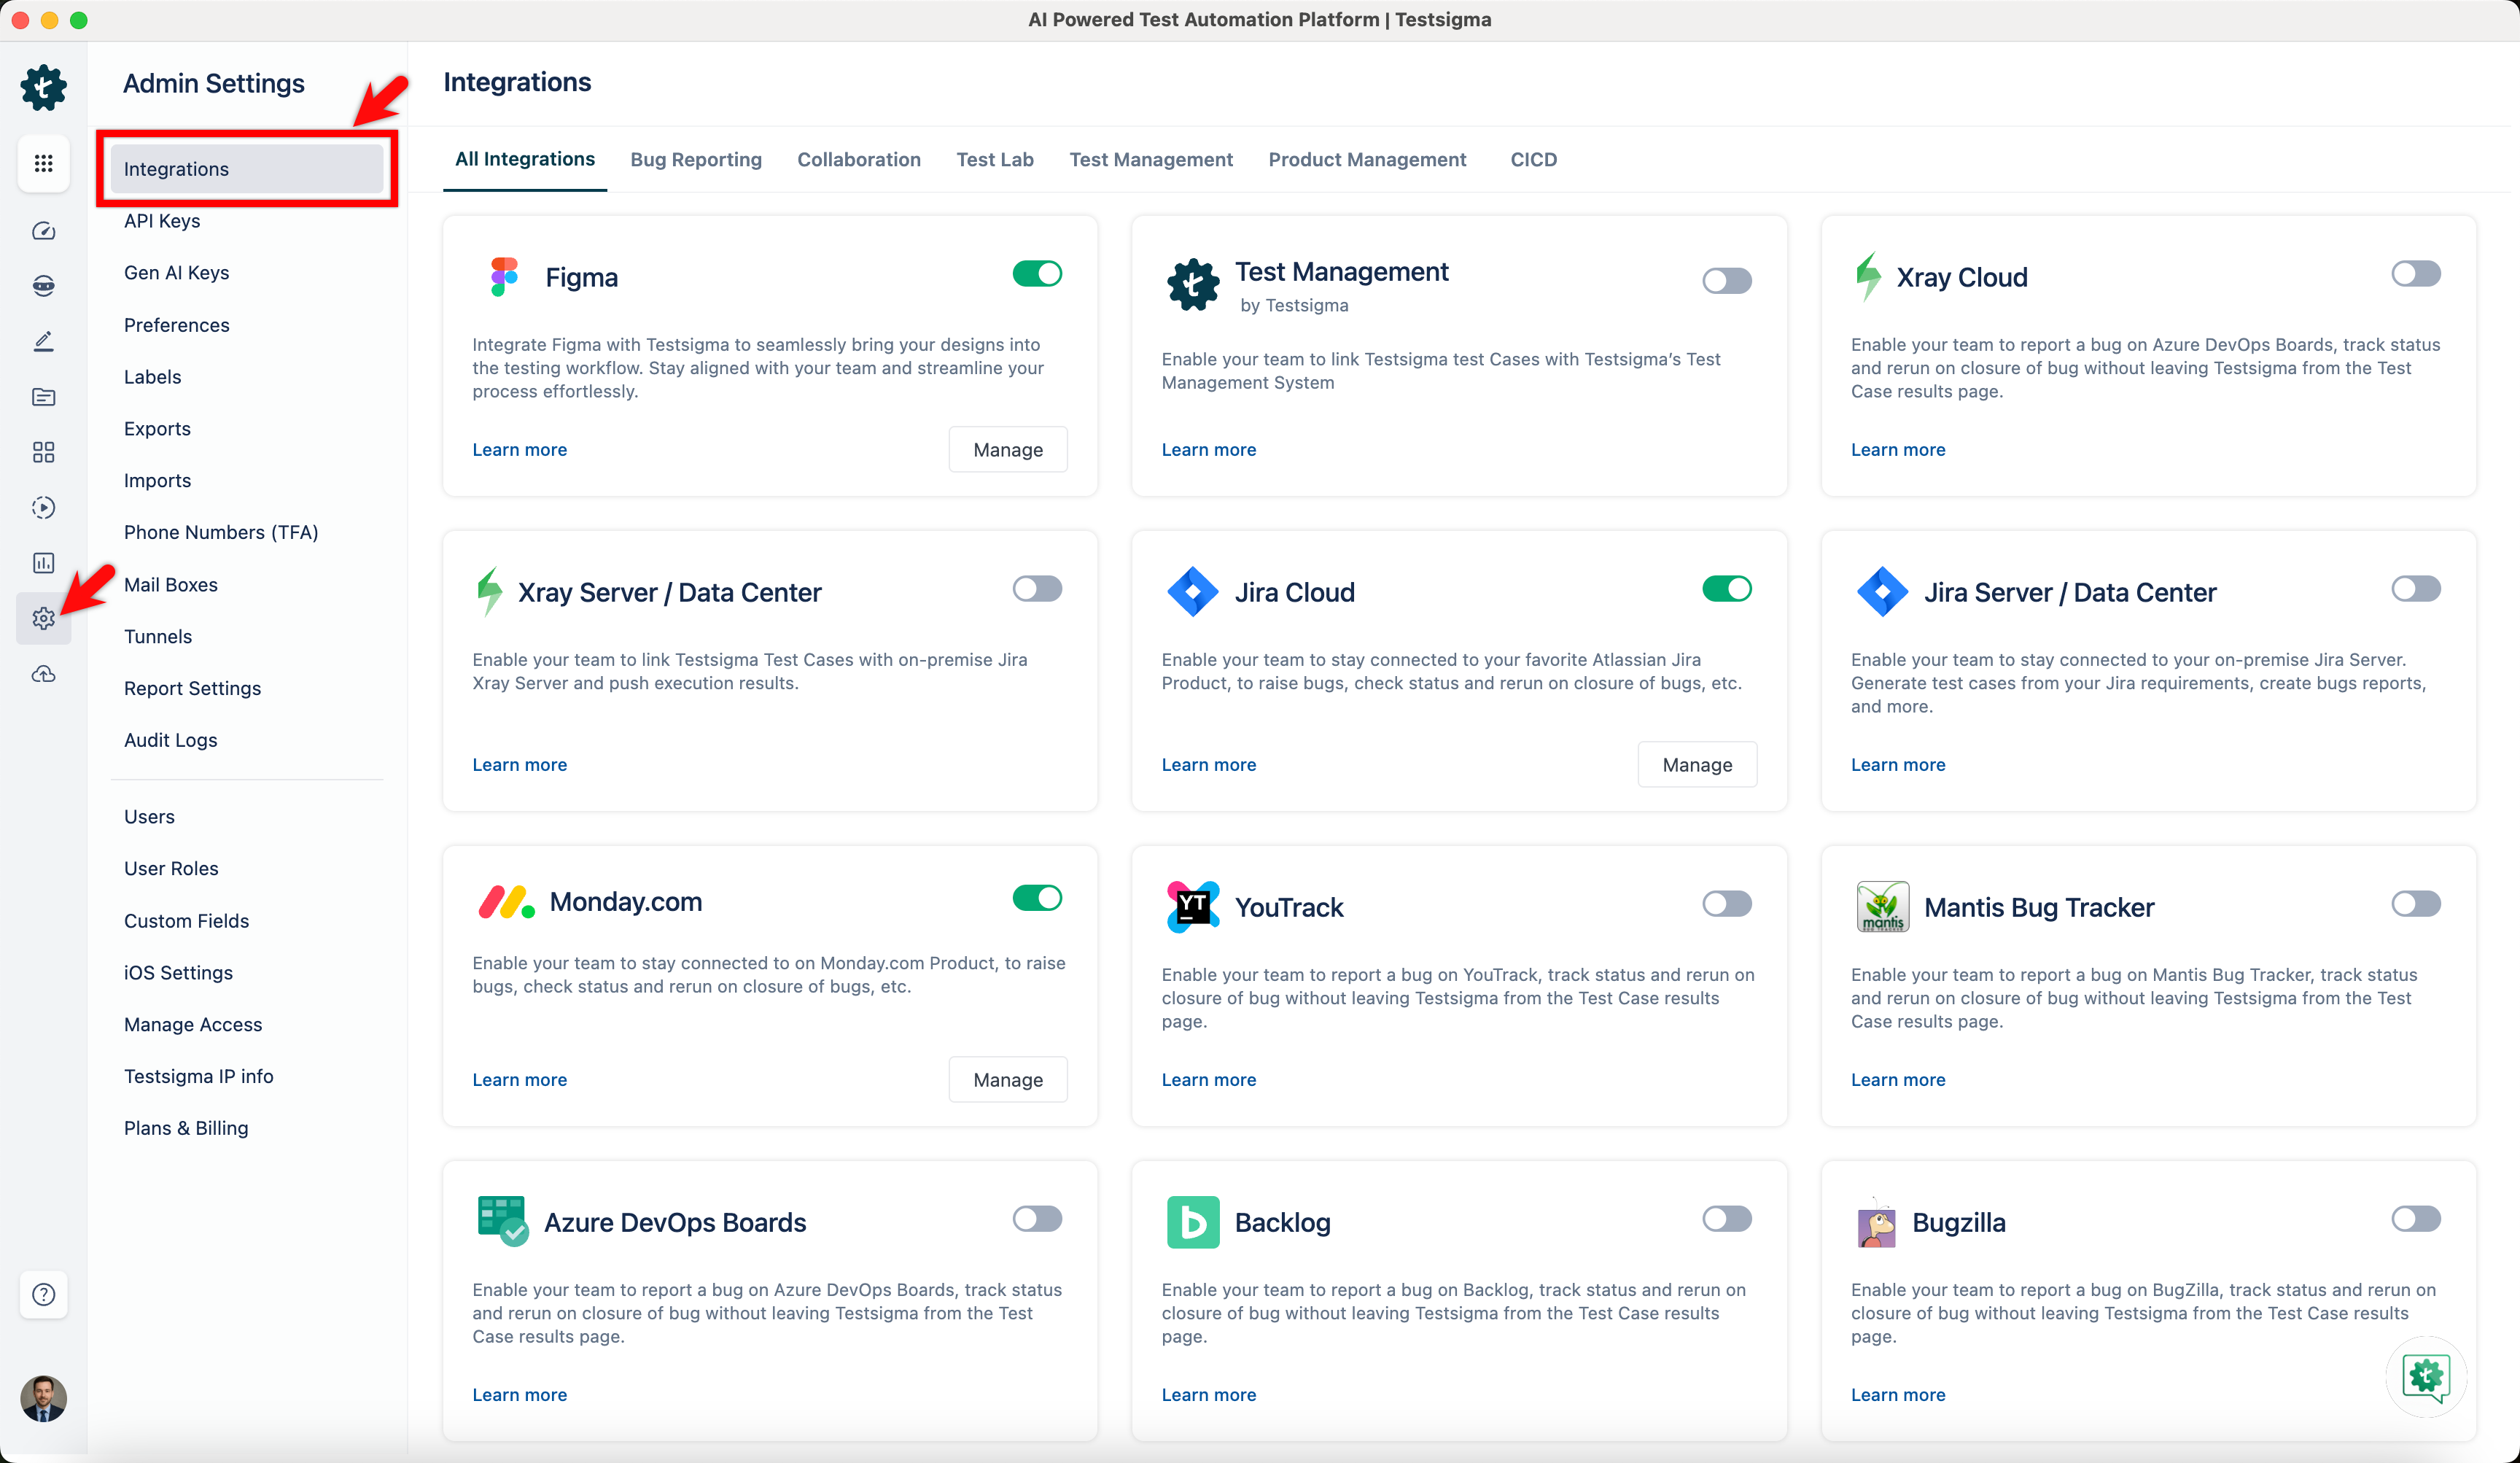This screenshot has width=2520, height=1463.
Task: Switch to the Bug Reporting tab
Action: (695, 159)
